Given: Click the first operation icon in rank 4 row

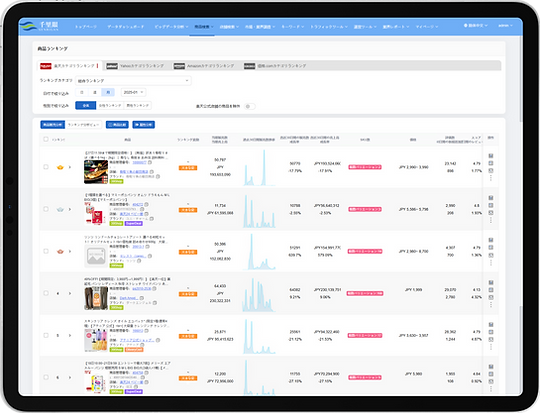Looking at the screenshot, I should [x=491, y=282].
